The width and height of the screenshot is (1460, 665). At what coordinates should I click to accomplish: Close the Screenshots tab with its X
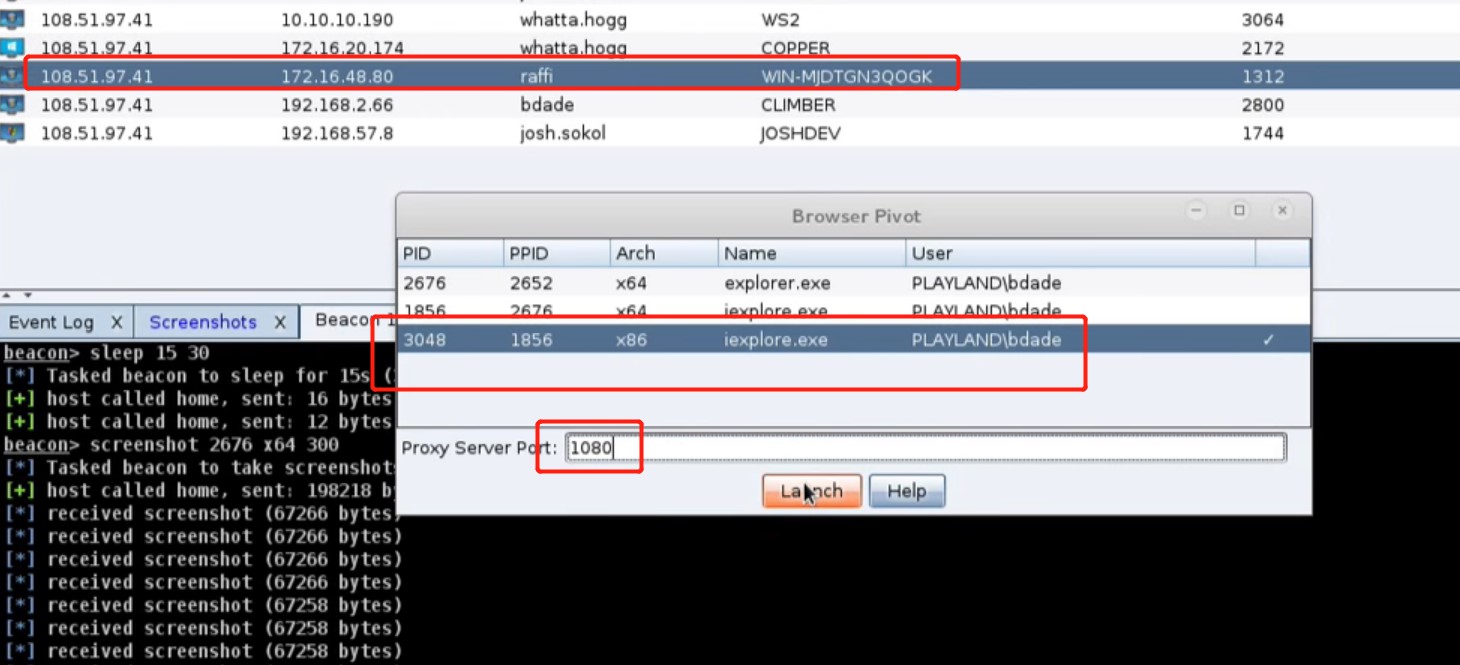tap(280, 322)
